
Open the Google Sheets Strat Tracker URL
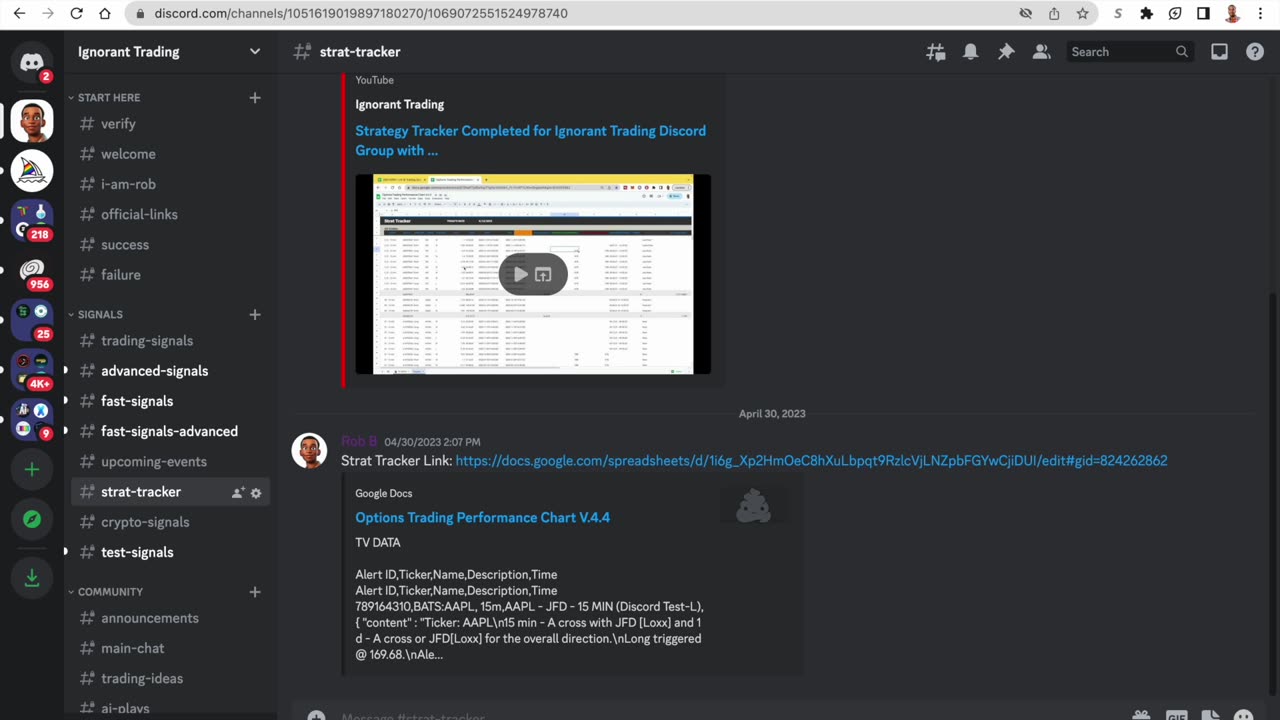[x=811, y=461]
